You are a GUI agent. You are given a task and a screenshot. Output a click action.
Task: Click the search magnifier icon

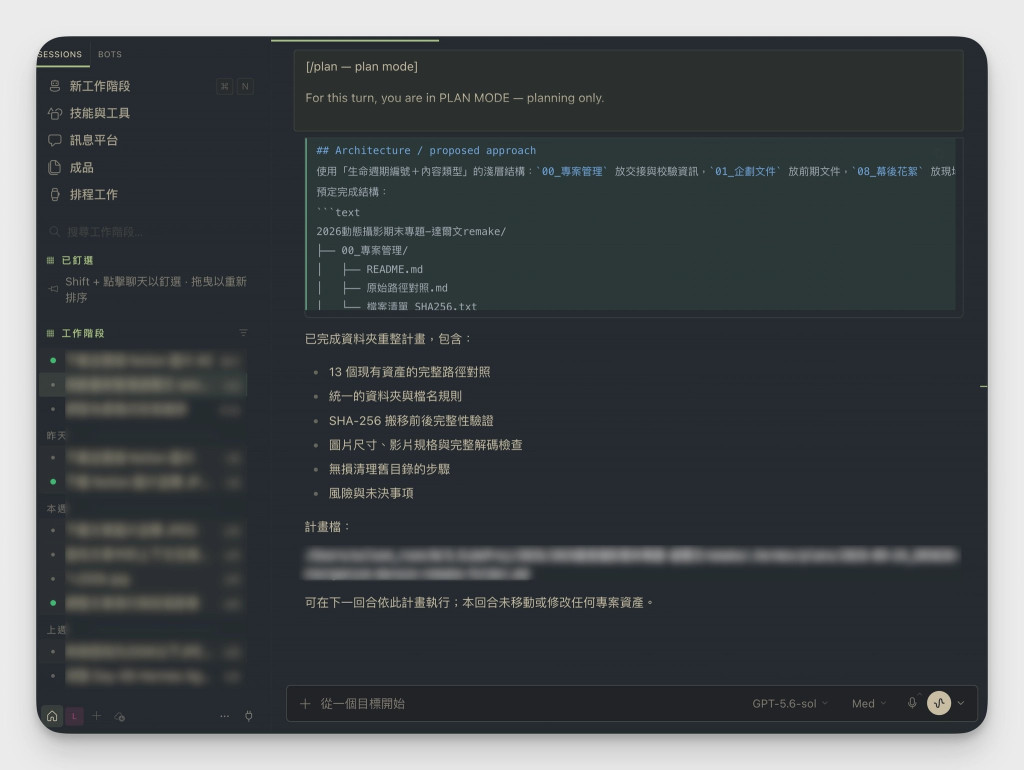[x=55, y=232]
